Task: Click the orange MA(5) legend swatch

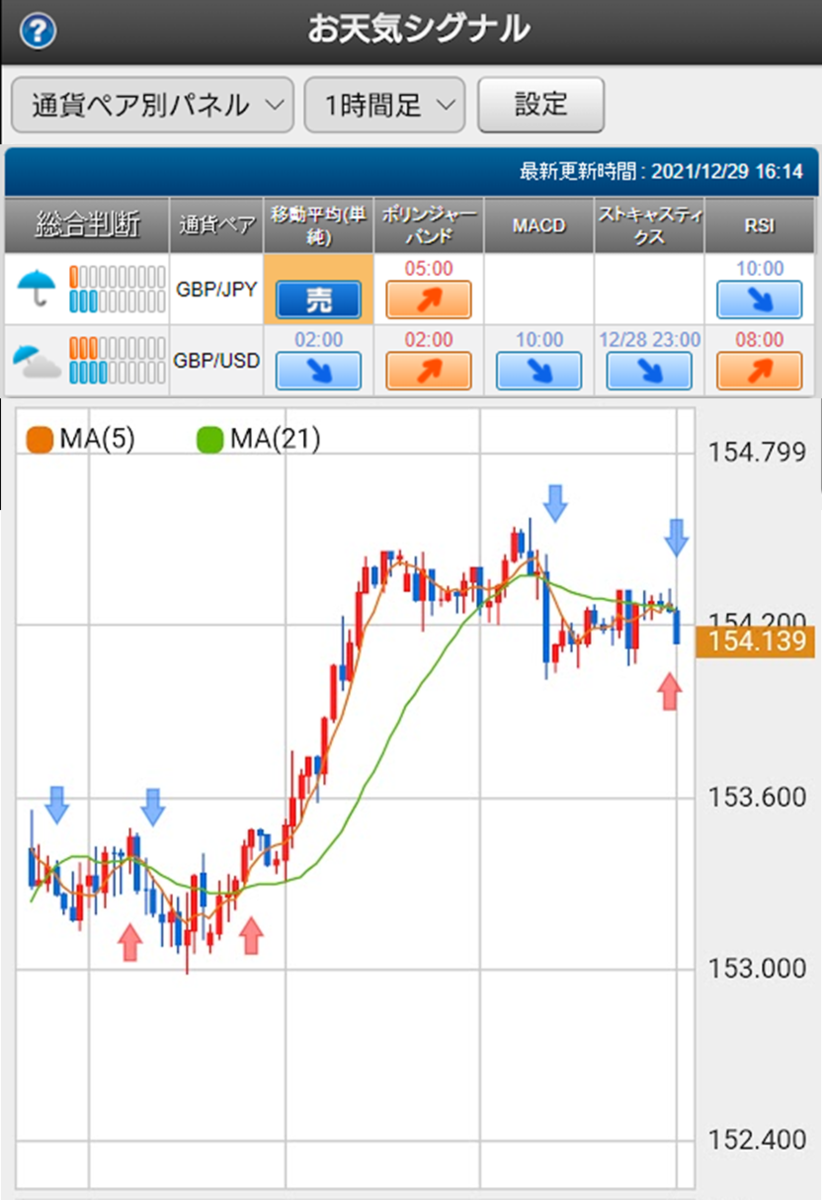Action: [x=41, y=439]
